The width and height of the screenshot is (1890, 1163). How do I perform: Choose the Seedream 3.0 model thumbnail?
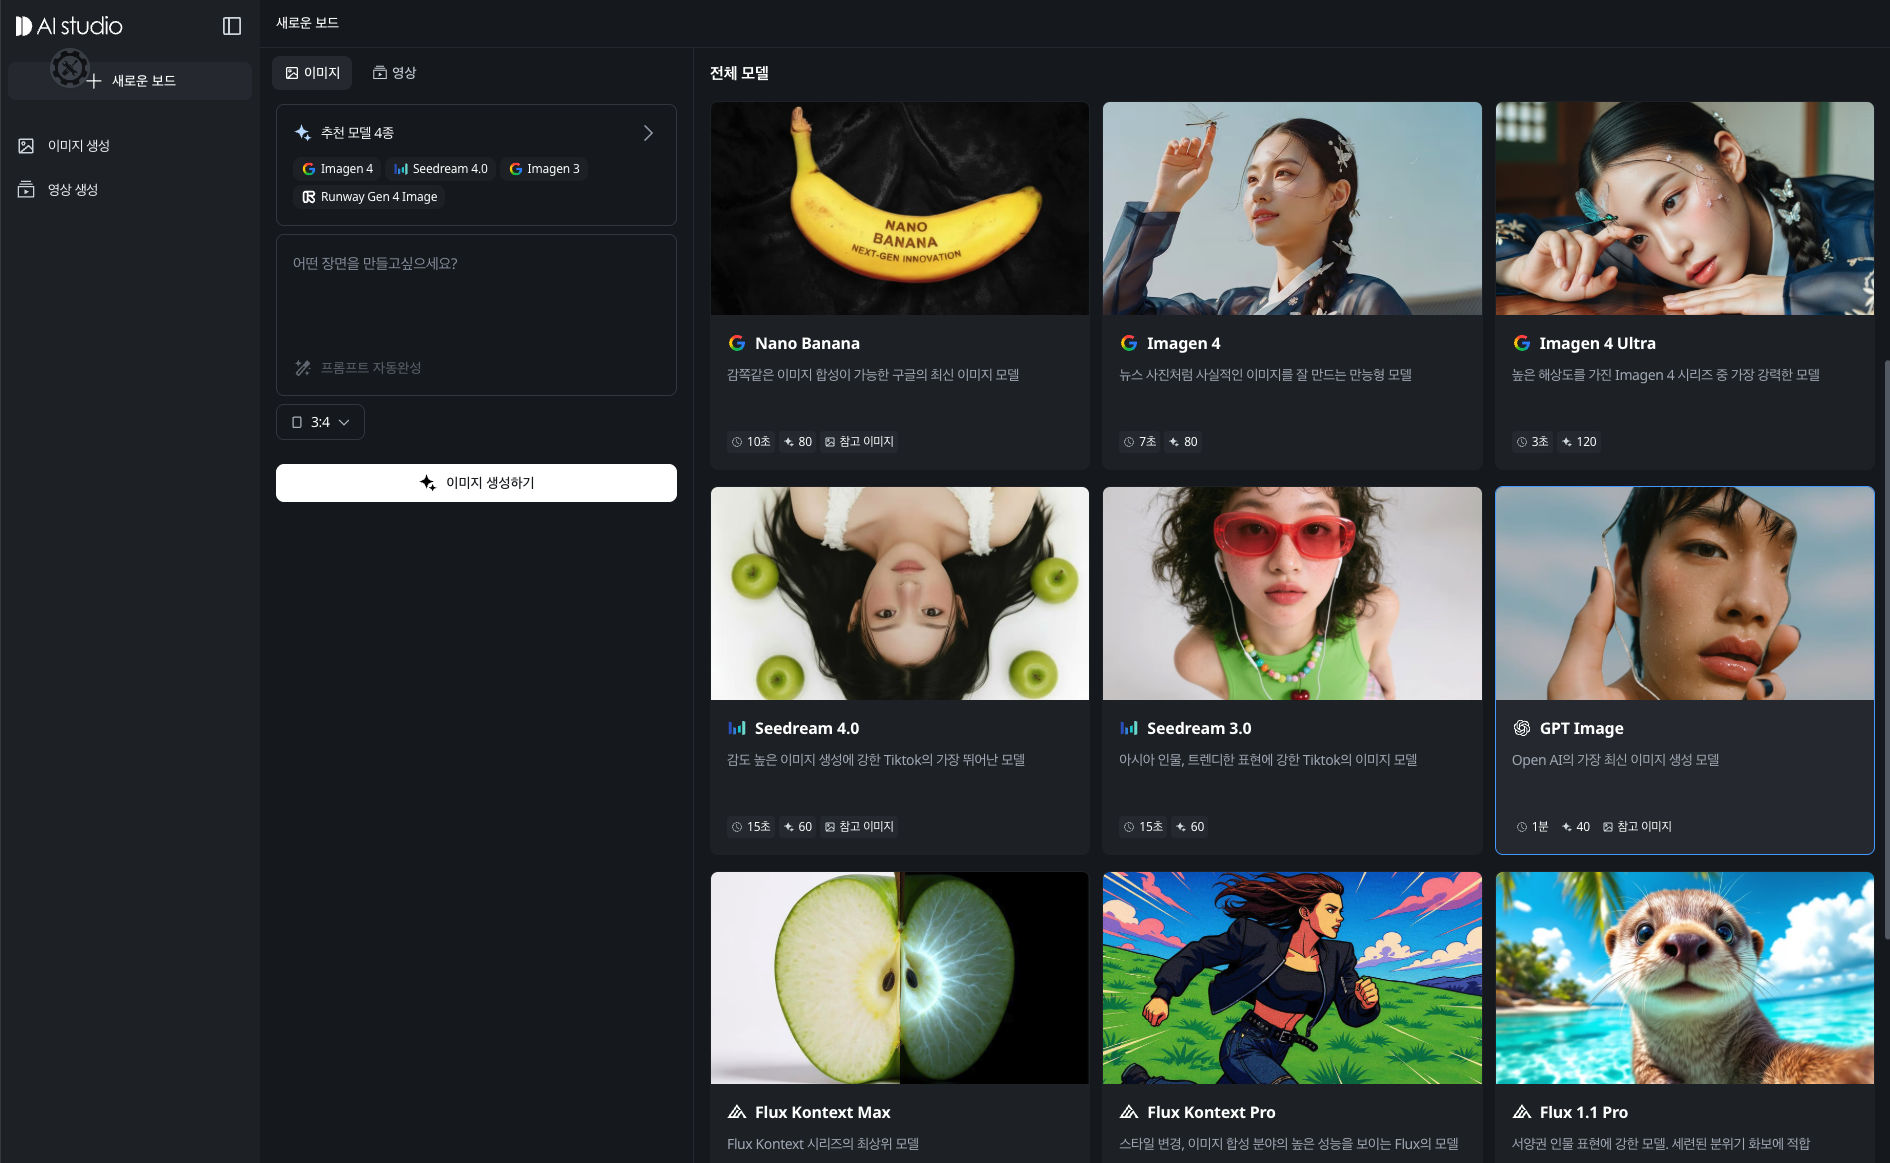1292,593
